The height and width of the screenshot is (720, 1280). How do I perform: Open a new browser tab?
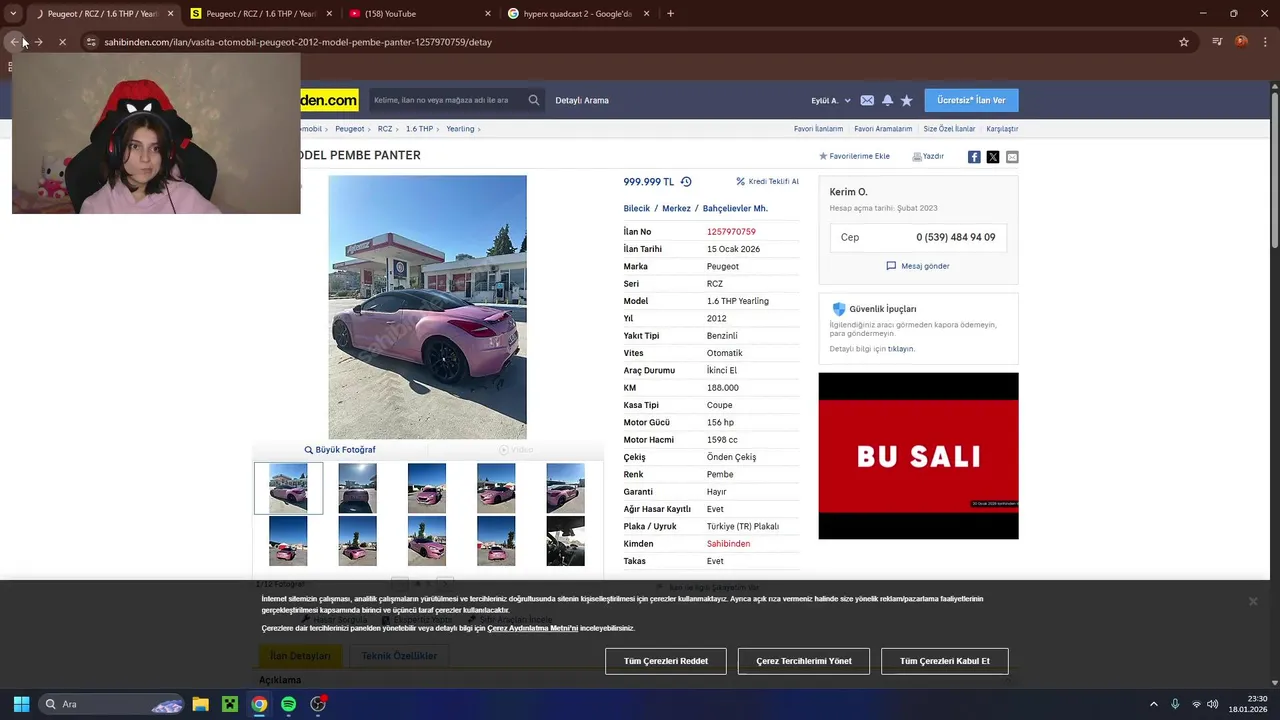[670, 14]
